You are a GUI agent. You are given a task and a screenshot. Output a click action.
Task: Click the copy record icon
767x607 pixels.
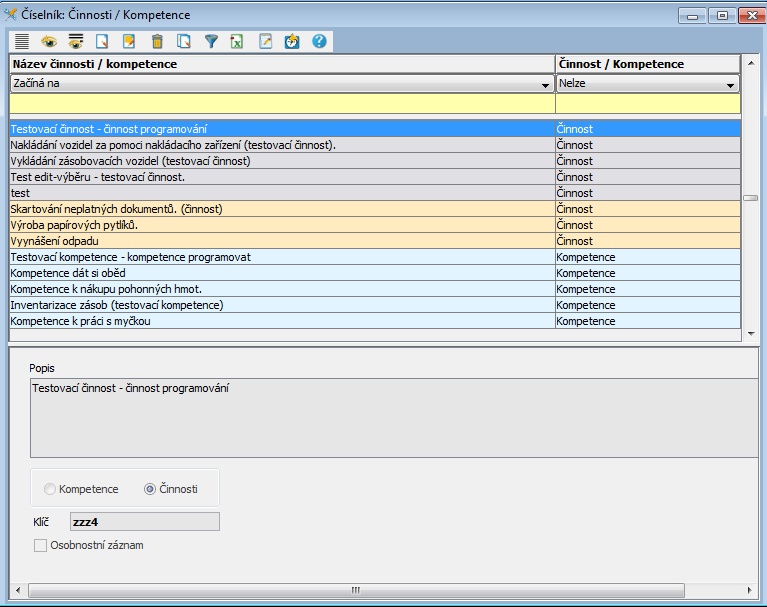[x=183, y=41]
